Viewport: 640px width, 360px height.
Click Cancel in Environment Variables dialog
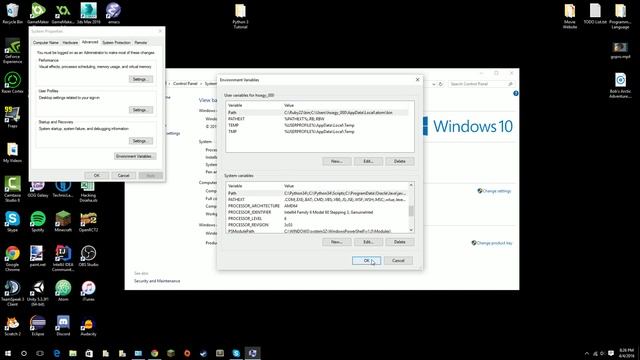398,260
